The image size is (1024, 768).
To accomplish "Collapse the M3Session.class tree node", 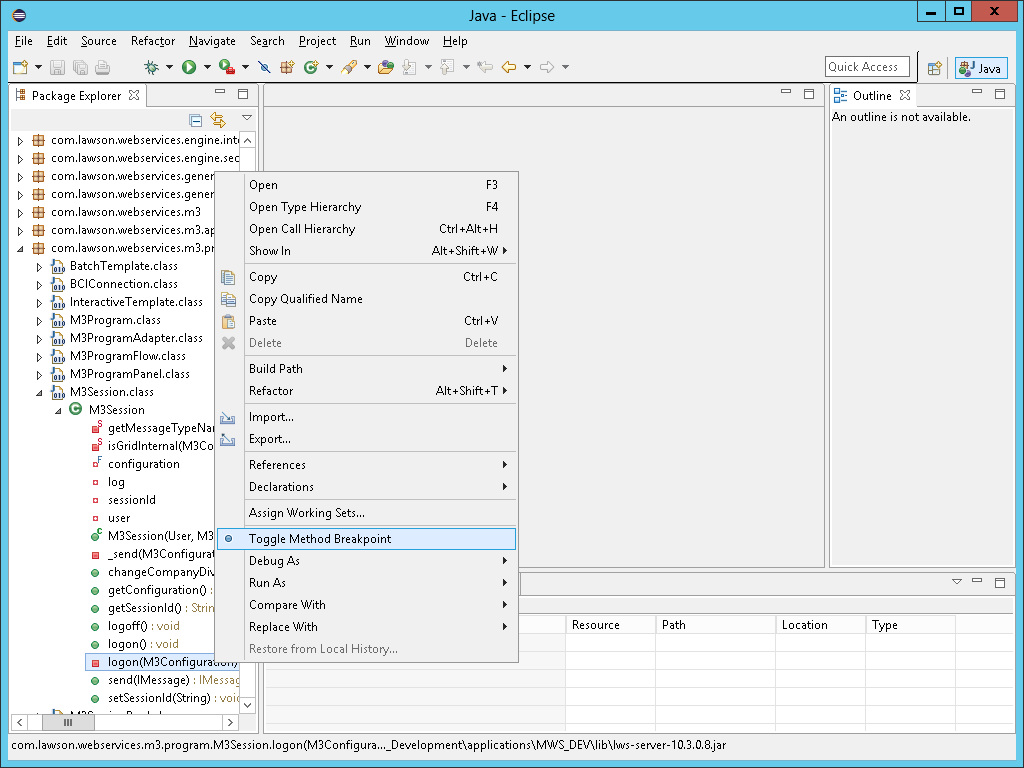I will (40, 392).
